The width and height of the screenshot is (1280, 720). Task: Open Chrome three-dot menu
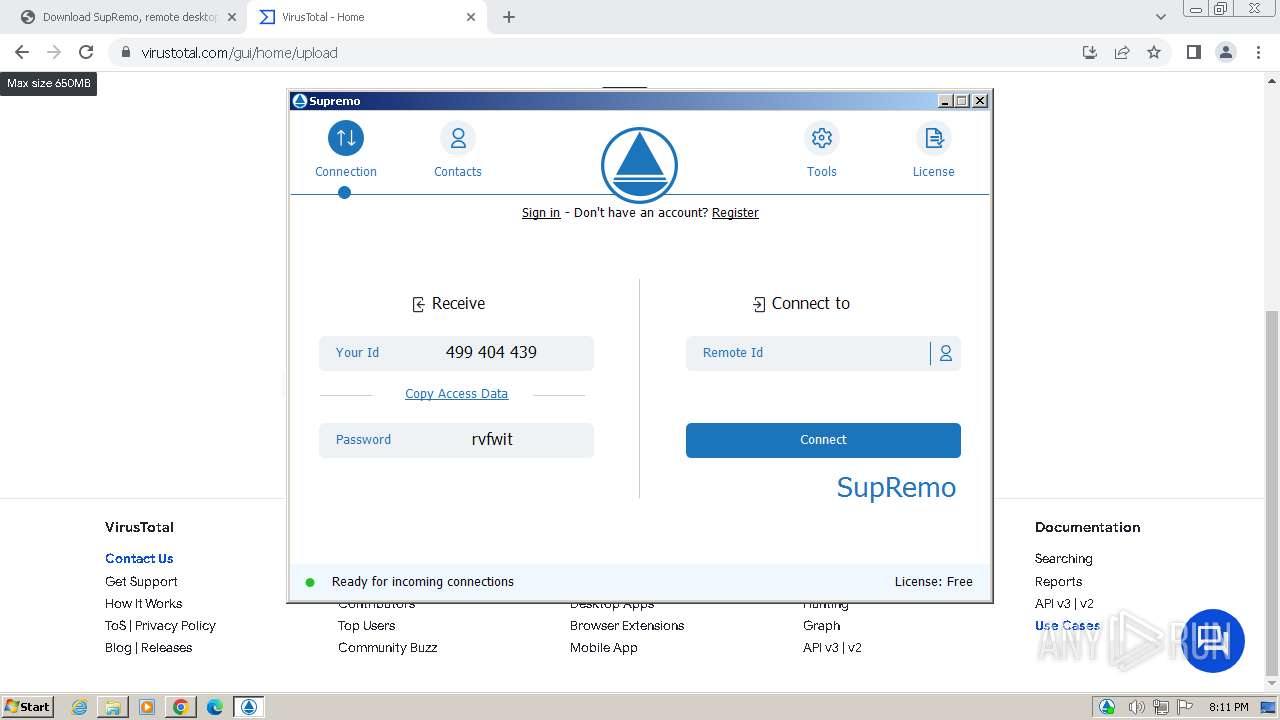click(x=1257, y=52)
